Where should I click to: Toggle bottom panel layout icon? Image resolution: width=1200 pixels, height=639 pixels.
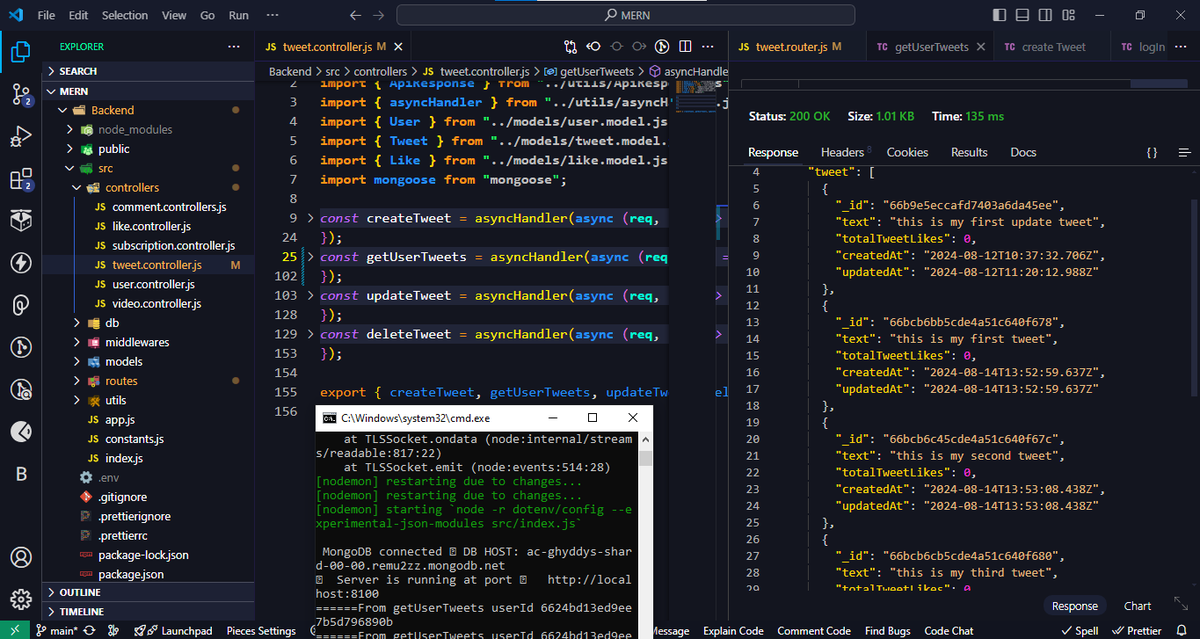coord(1021,15)
